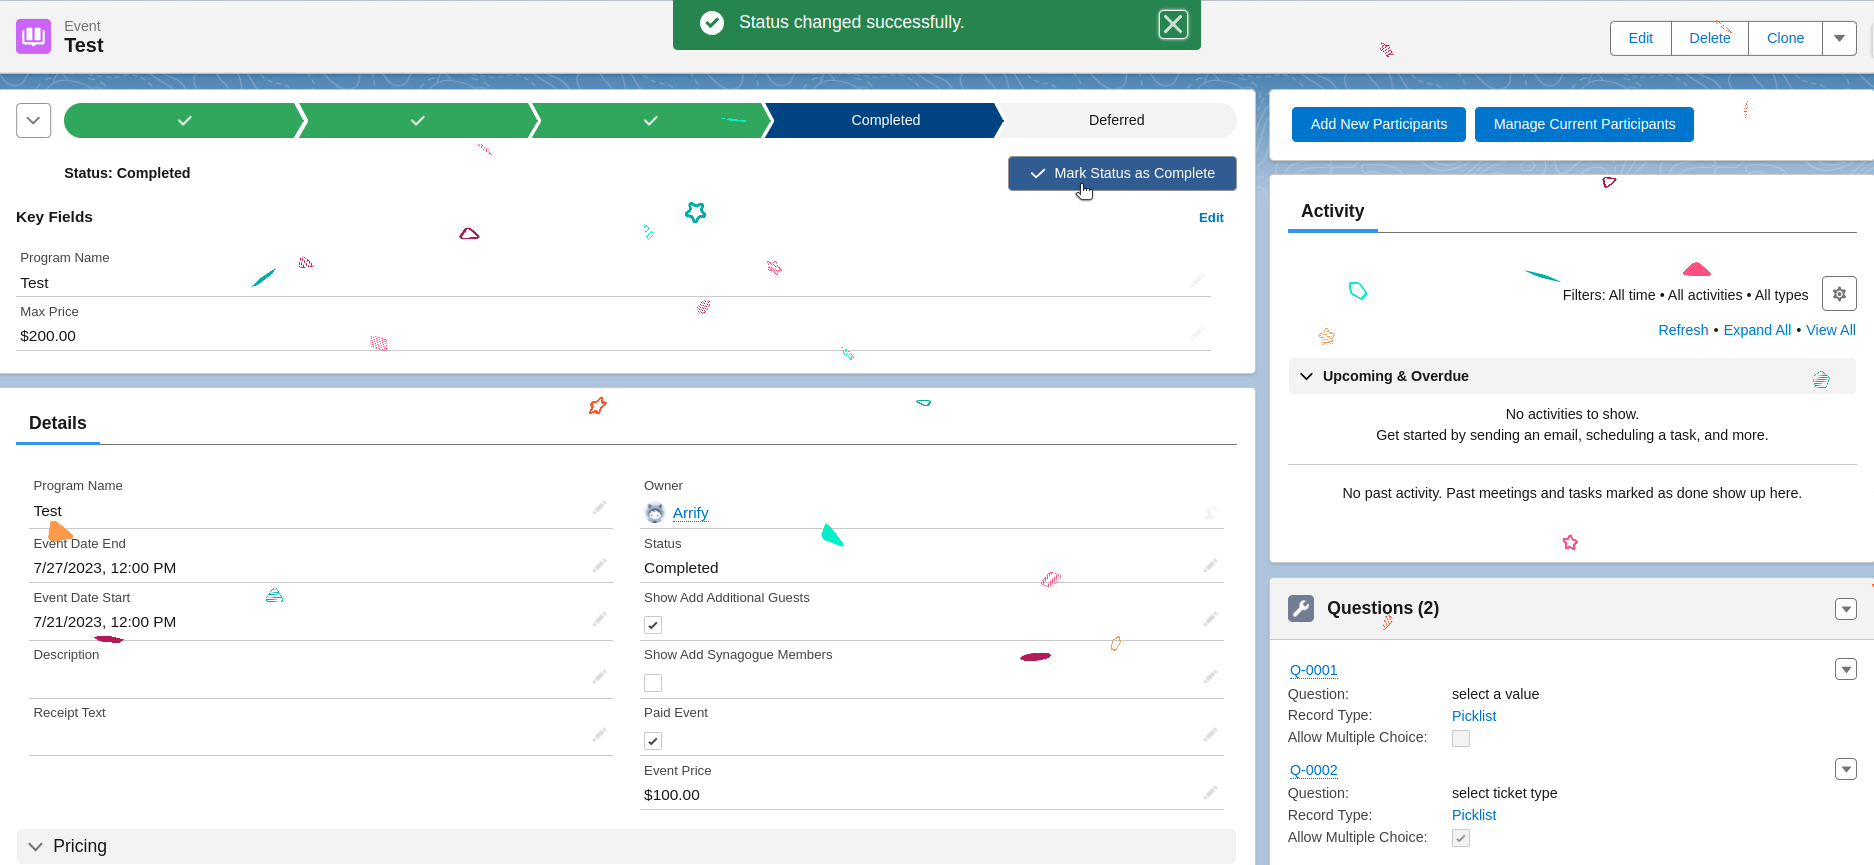The image size is (1874, 865).
Task: Select the Completed path stage
Action: (x=885, y=120)
